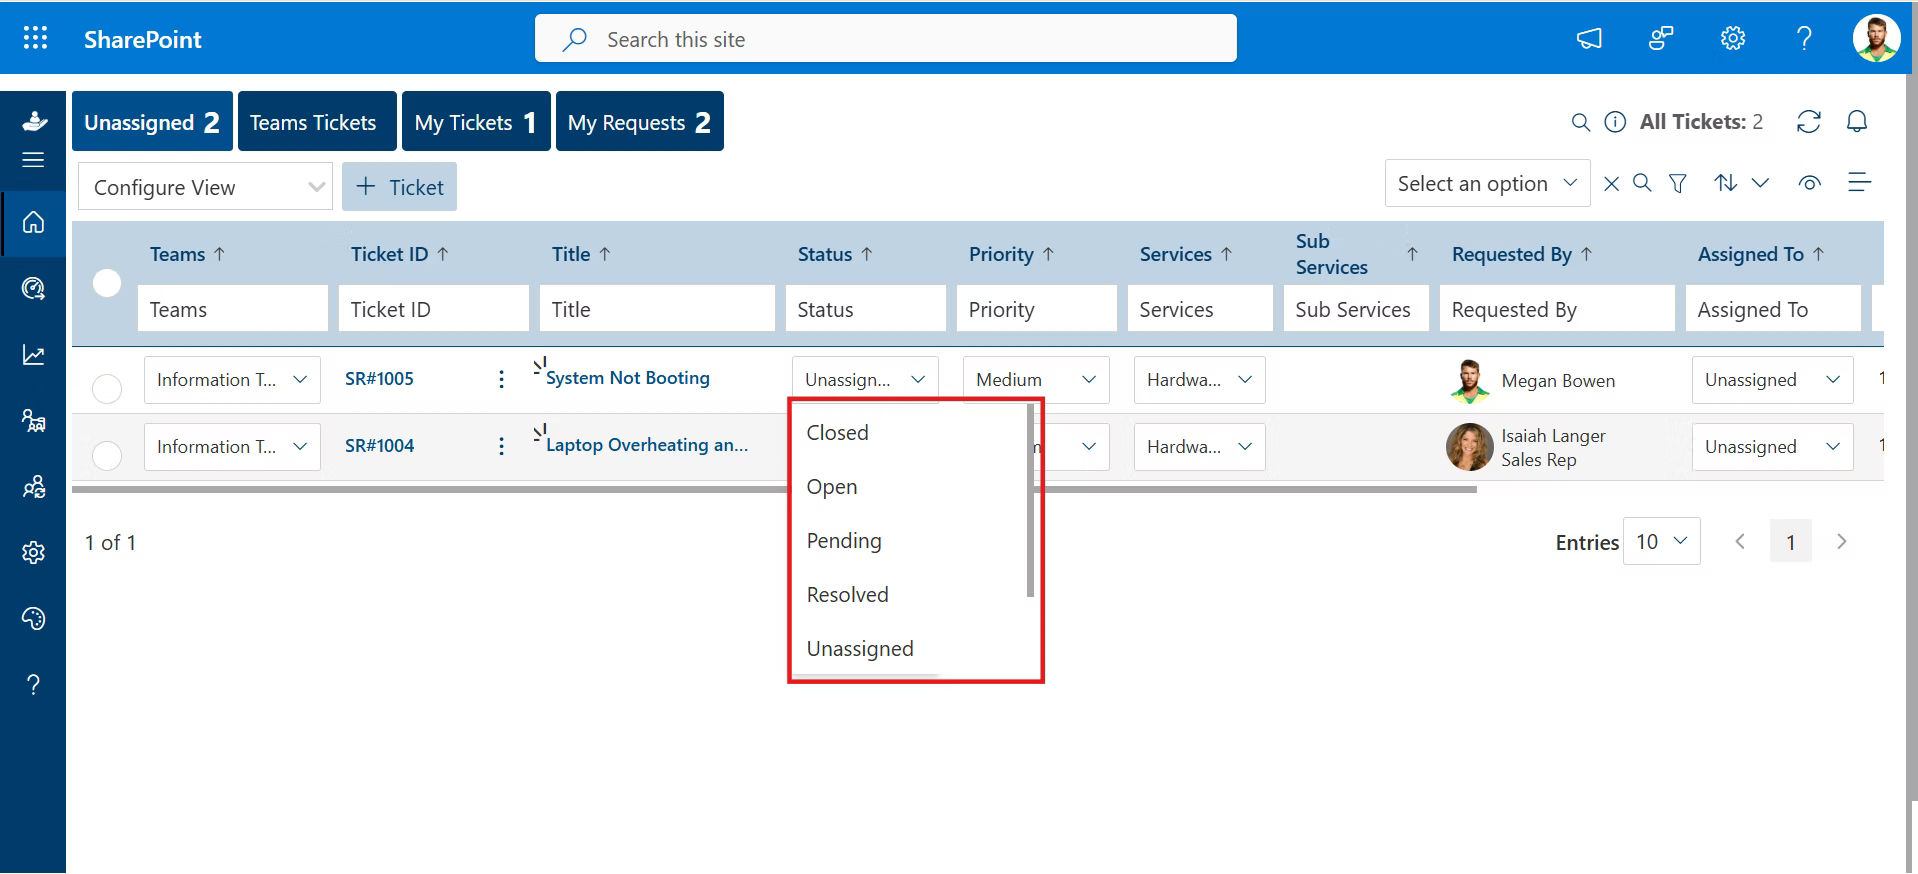Open ticket SR#1005 link
The width and height of the screenshot is (1918, 874).
379,379
